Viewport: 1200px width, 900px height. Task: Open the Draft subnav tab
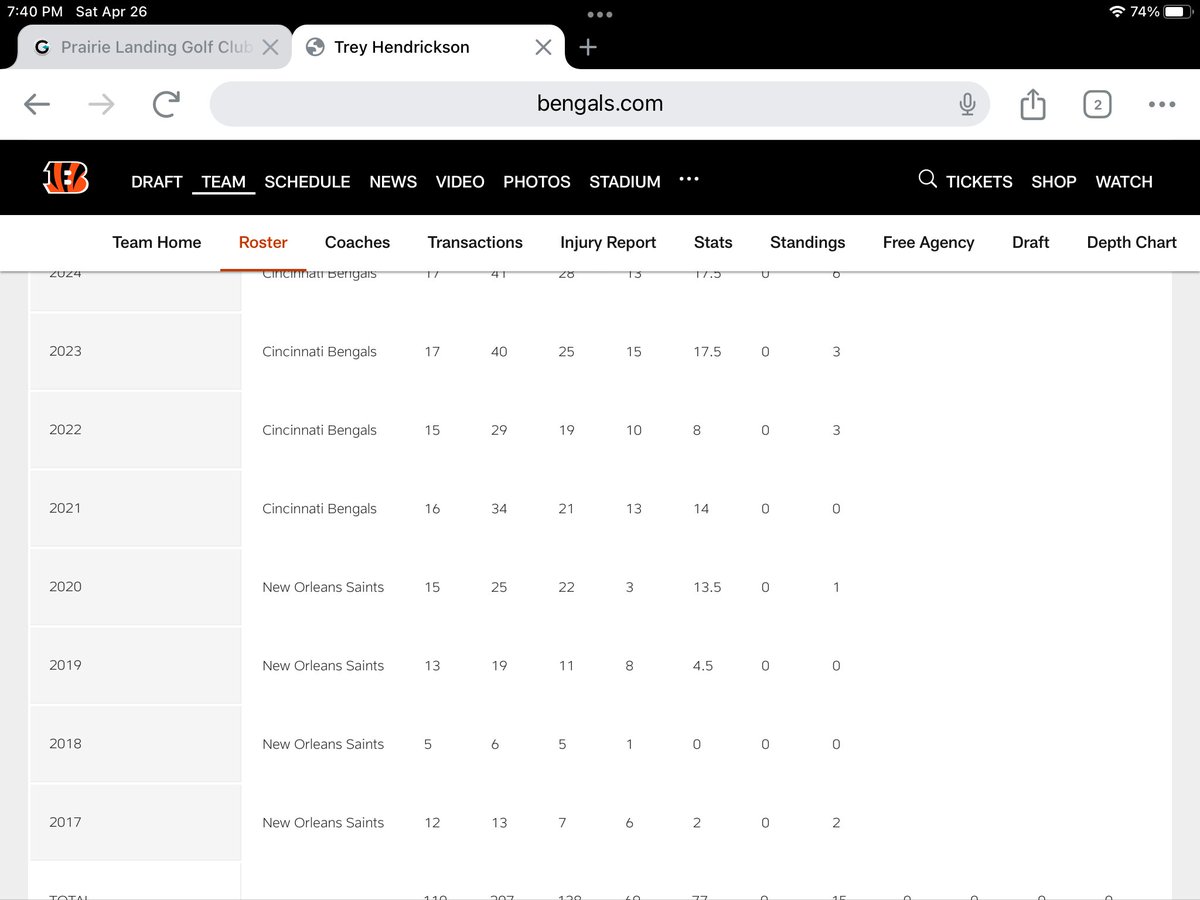(1031, 242)
